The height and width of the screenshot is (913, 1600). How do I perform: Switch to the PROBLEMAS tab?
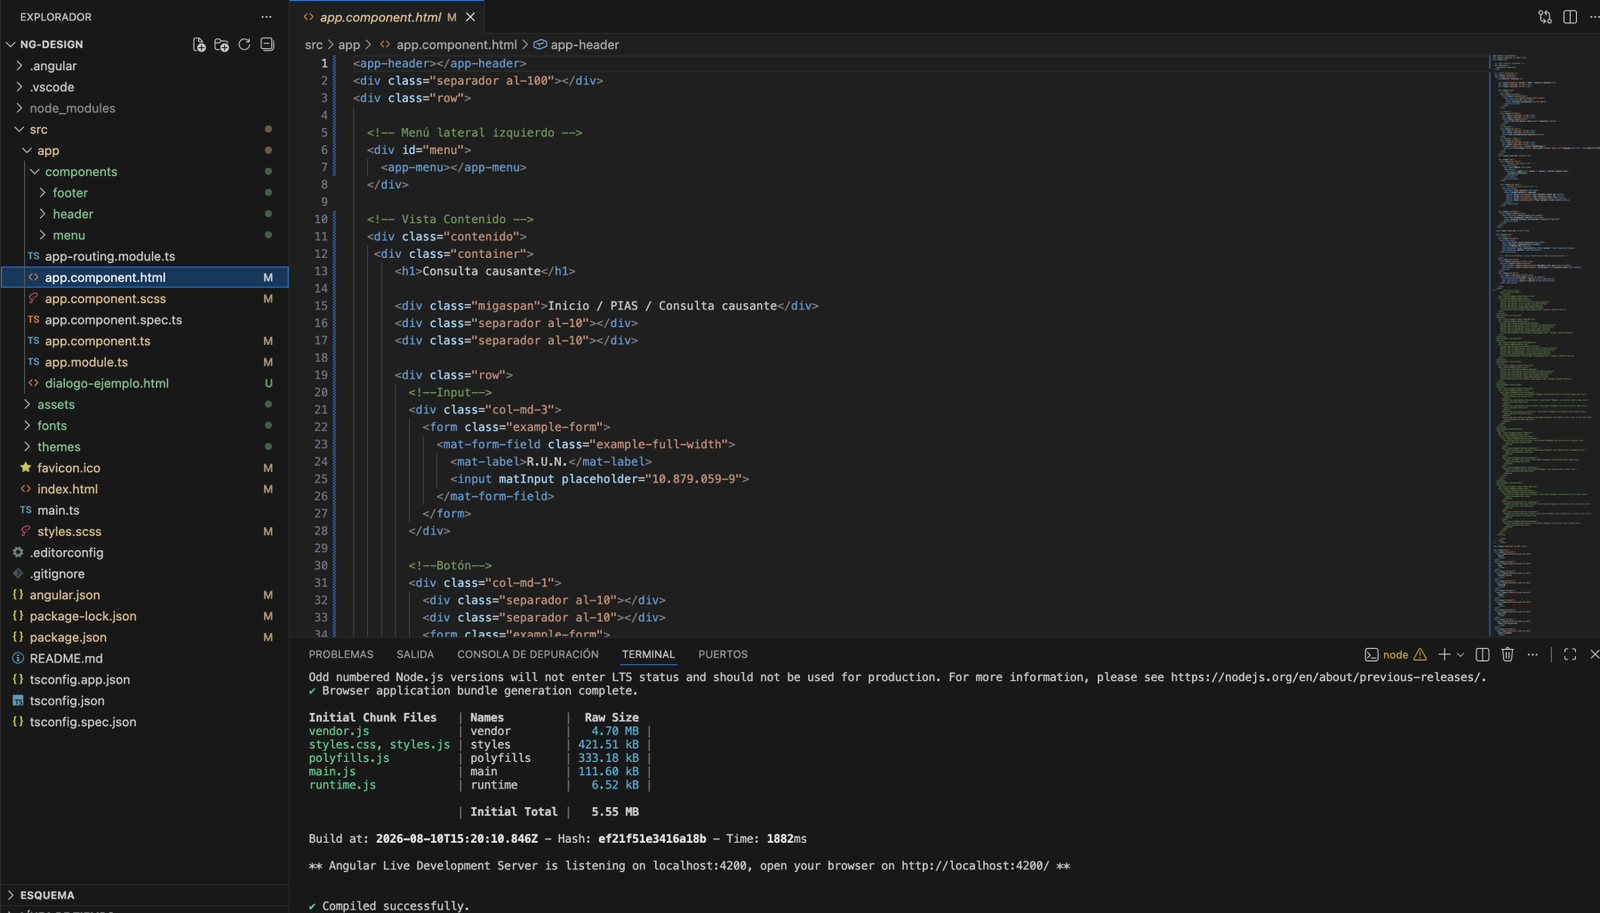(x=341, y=654)
